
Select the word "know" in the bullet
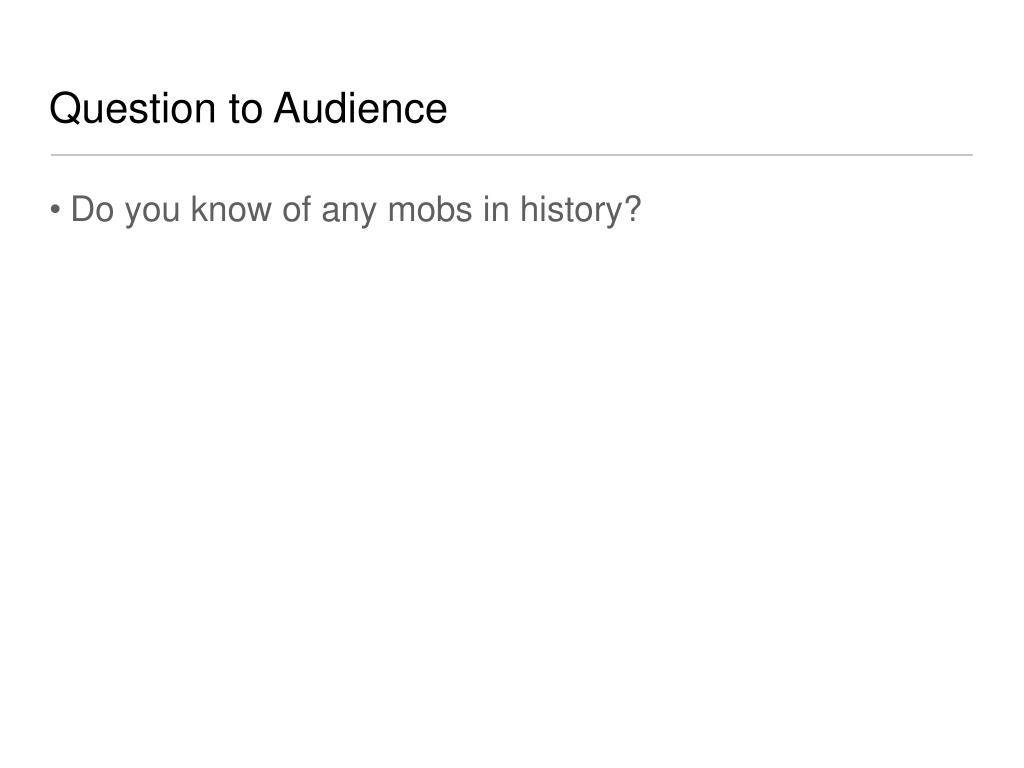[231, 210]
